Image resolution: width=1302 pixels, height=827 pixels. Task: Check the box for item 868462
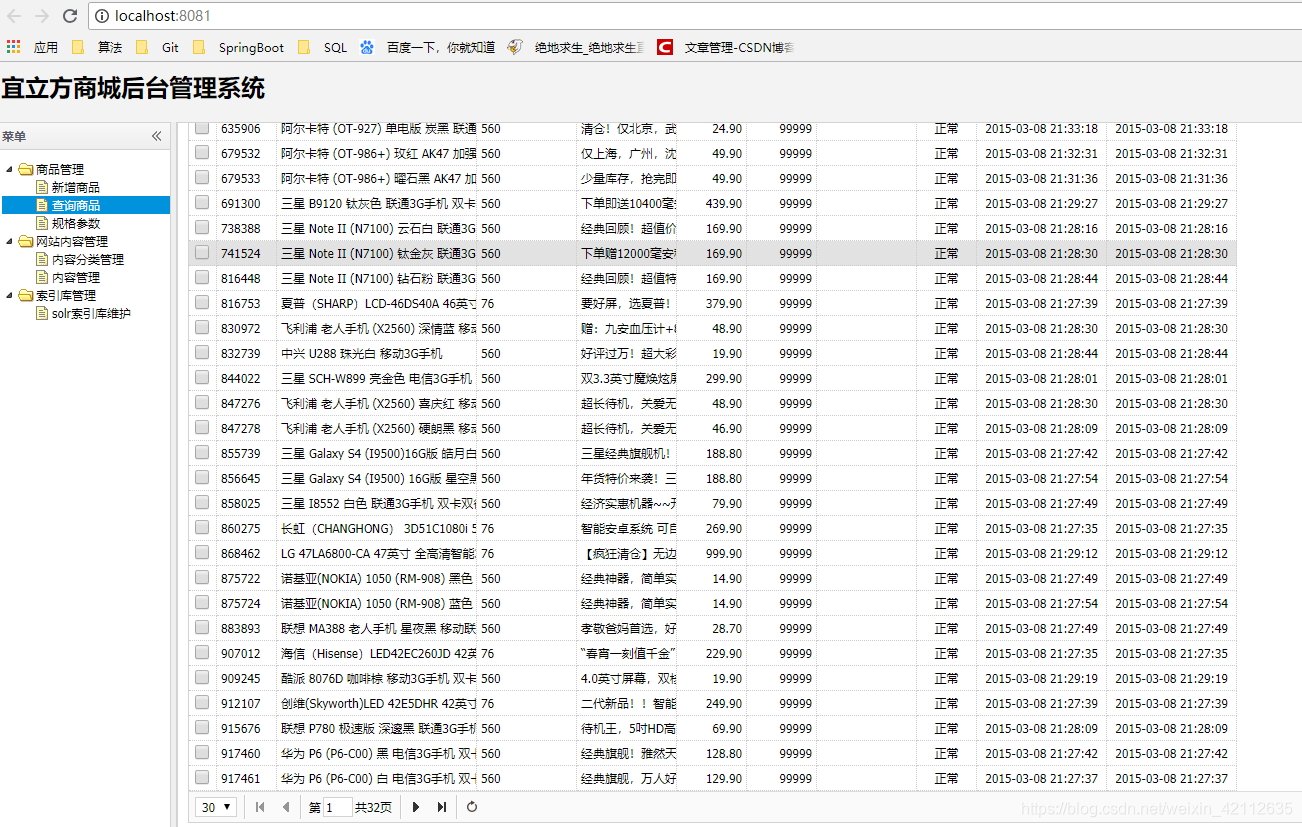point(202,552)
